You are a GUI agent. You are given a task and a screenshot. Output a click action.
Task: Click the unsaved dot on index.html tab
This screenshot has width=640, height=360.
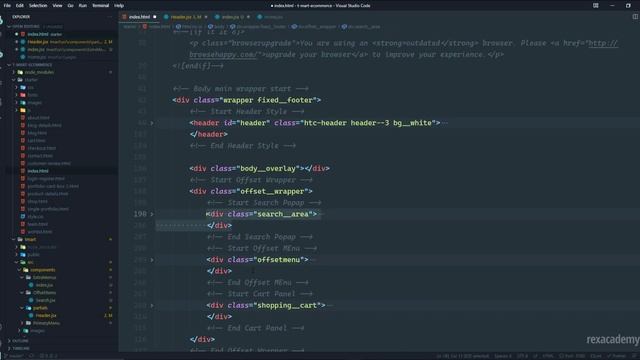pyautogui.click(x=155, y=17)
